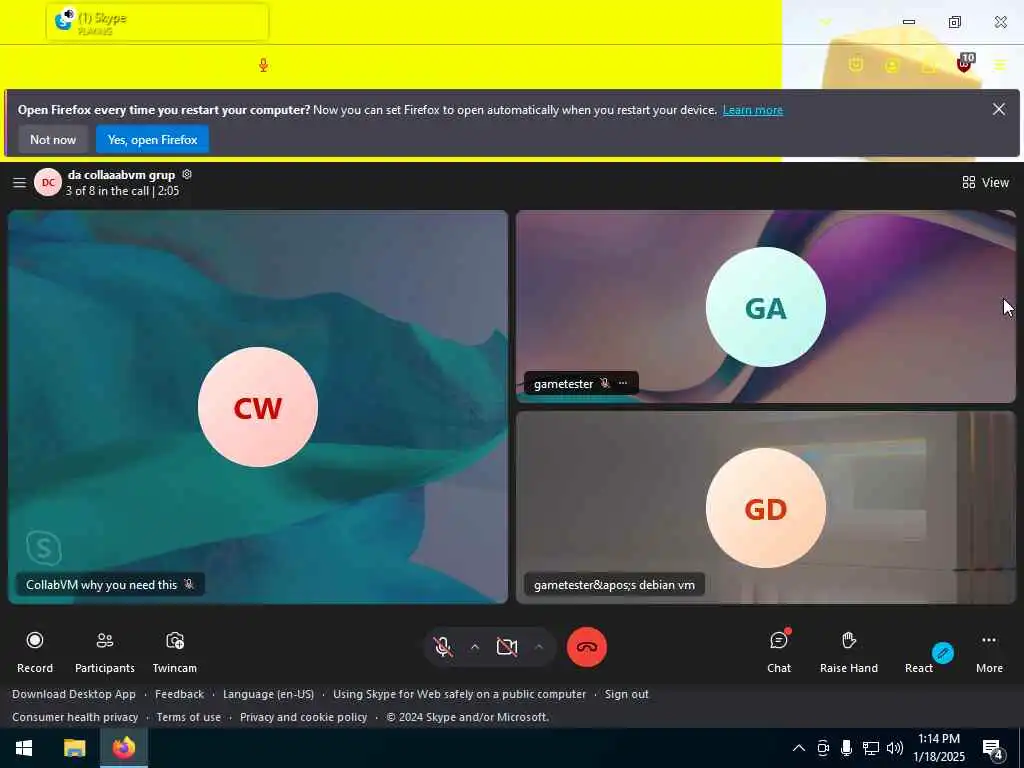Open the Participants panel
This screenshot has width=1024, height=768.
click(x=104, y=651)
